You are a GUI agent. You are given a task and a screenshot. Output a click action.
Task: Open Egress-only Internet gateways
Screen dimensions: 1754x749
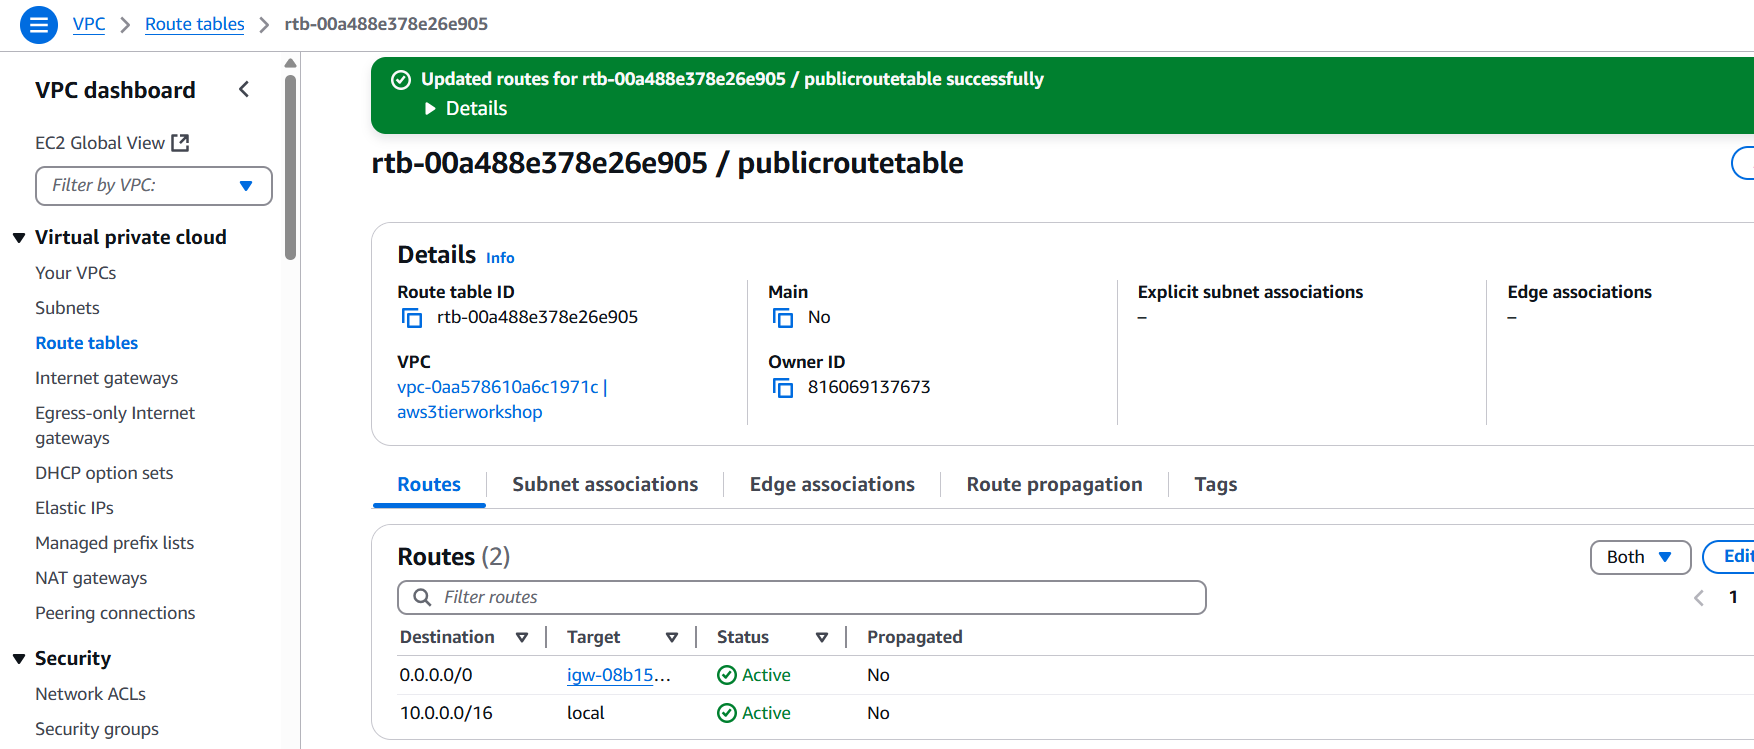pos(115,426)
